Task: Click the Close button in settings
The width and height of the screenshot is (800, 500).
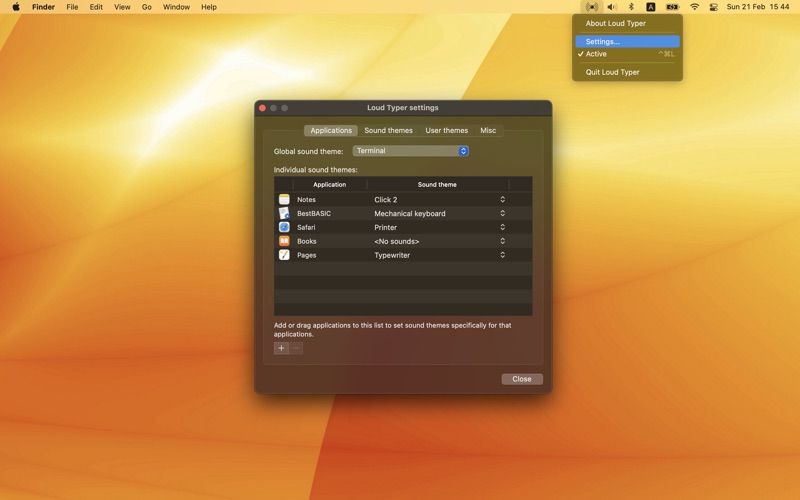Action: click(522, 379)
